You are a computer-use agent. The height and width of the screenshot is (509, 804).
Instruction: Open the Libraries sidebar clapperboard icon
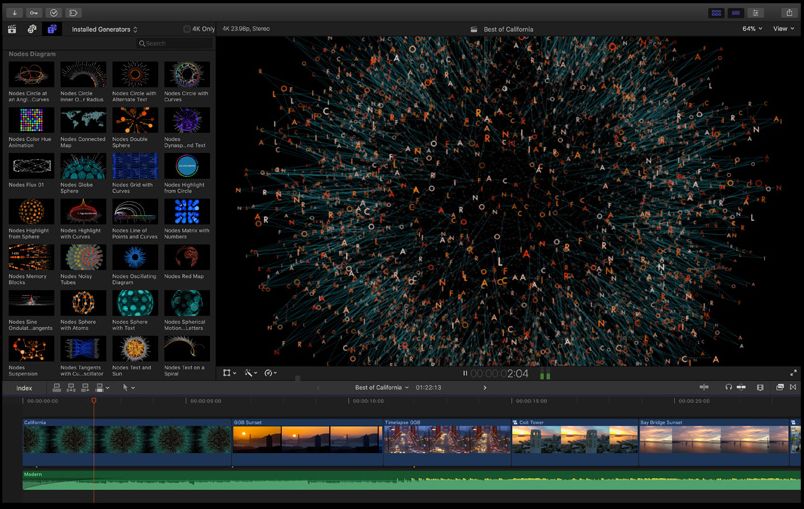point(13,29)
